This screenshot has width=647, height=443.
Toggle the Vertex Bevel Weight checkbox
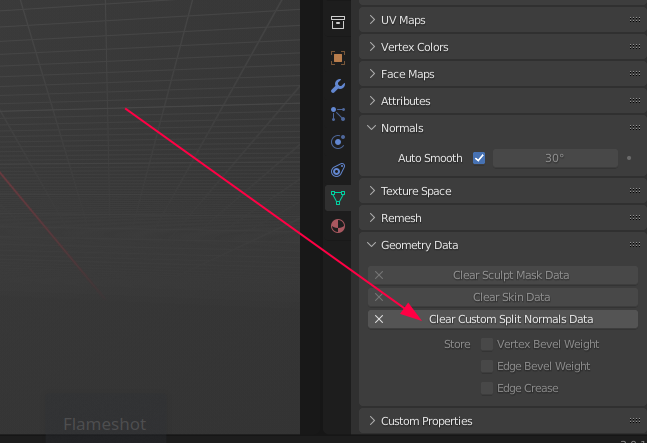coord(487,344)
